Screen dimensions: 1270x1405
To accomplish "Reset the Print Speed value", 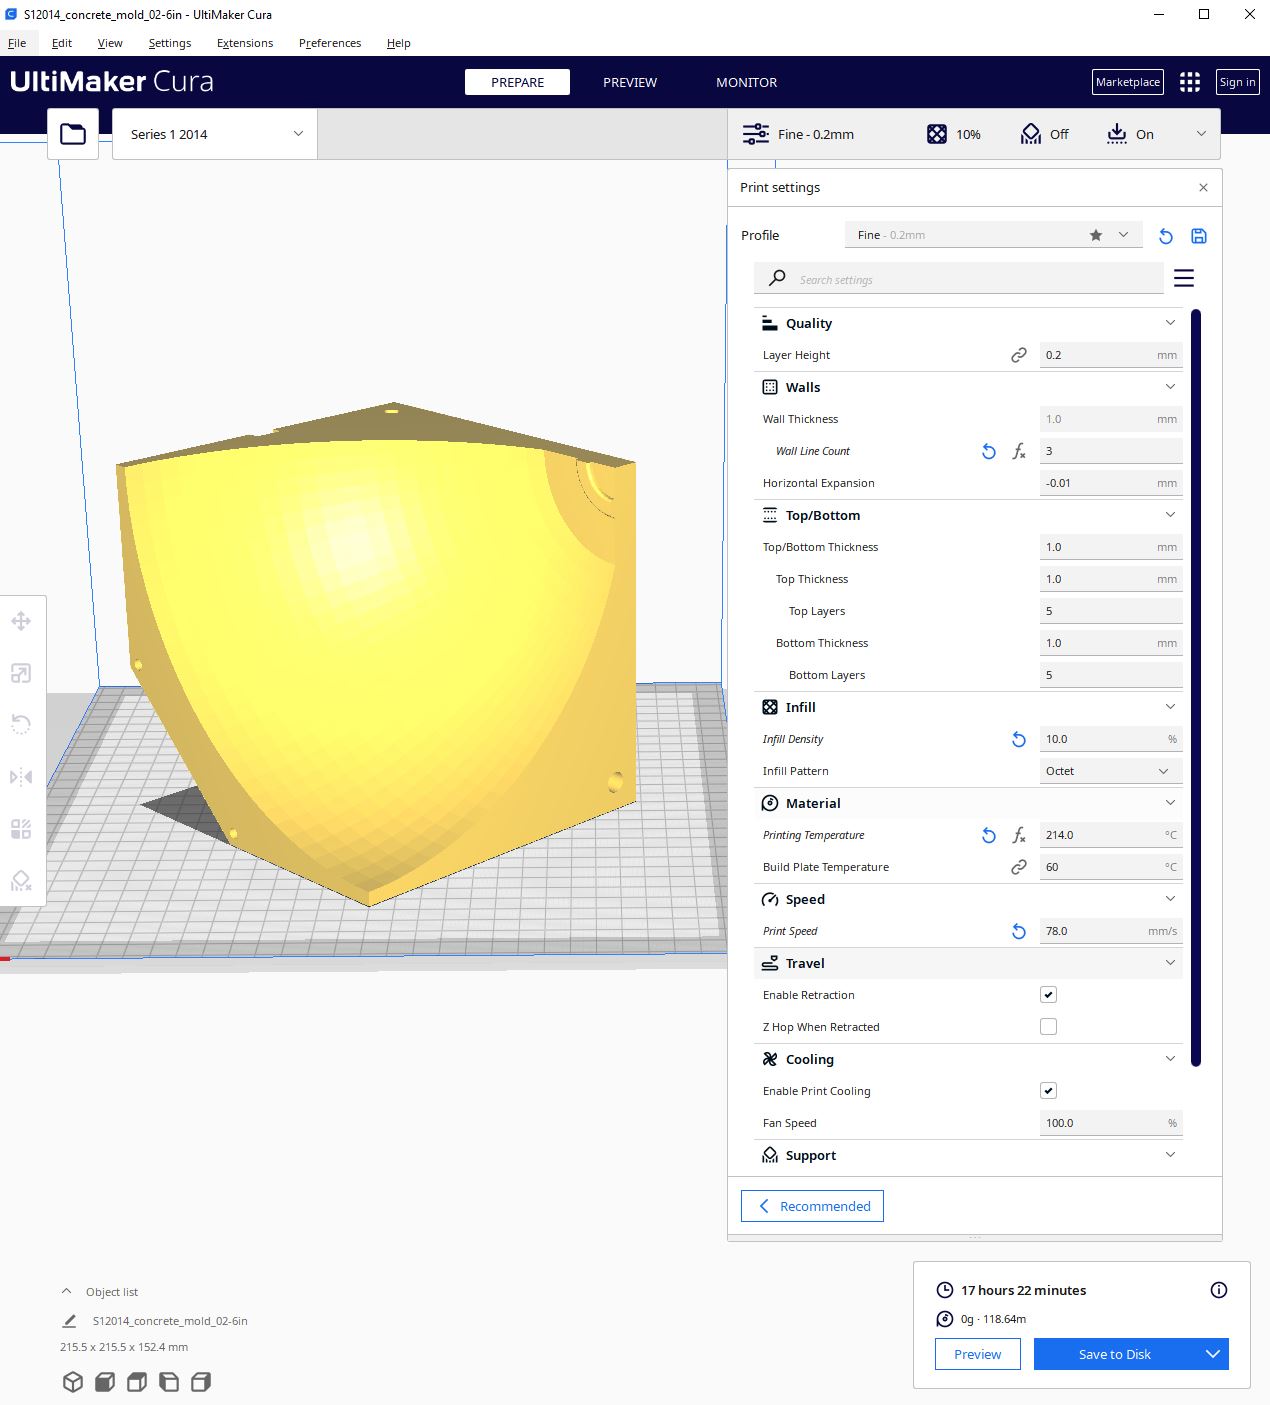I will [1019, 931].
